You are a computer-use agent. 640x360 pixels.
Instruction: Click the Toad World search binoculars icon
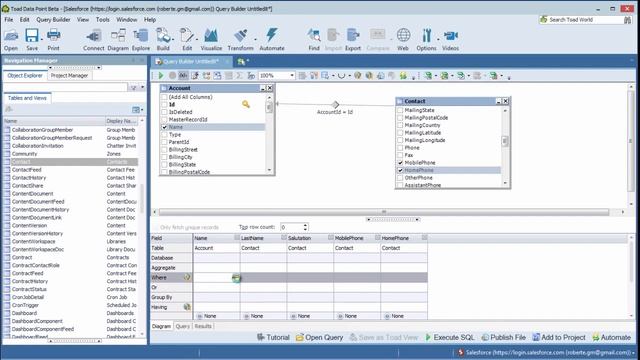click(627, 20)
